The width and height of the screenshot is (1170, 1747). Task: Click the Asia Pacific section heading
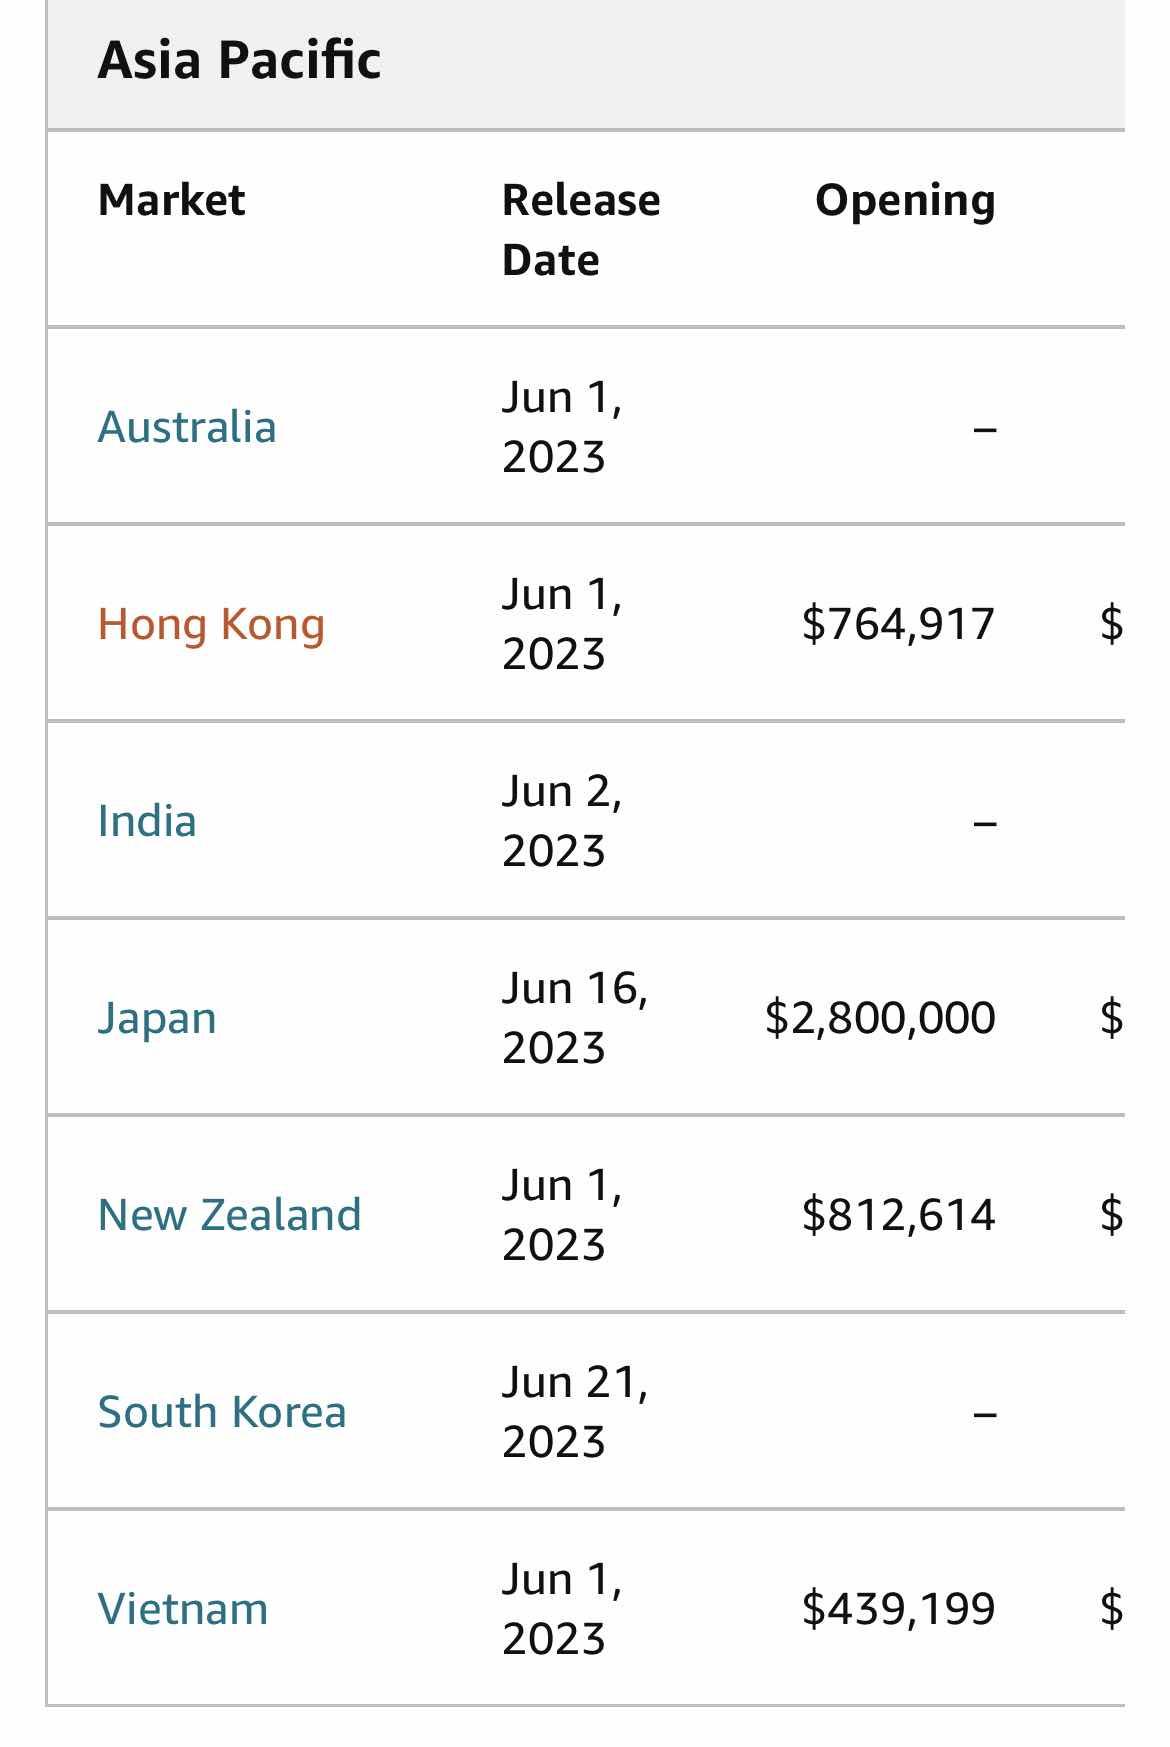(239, 60)
